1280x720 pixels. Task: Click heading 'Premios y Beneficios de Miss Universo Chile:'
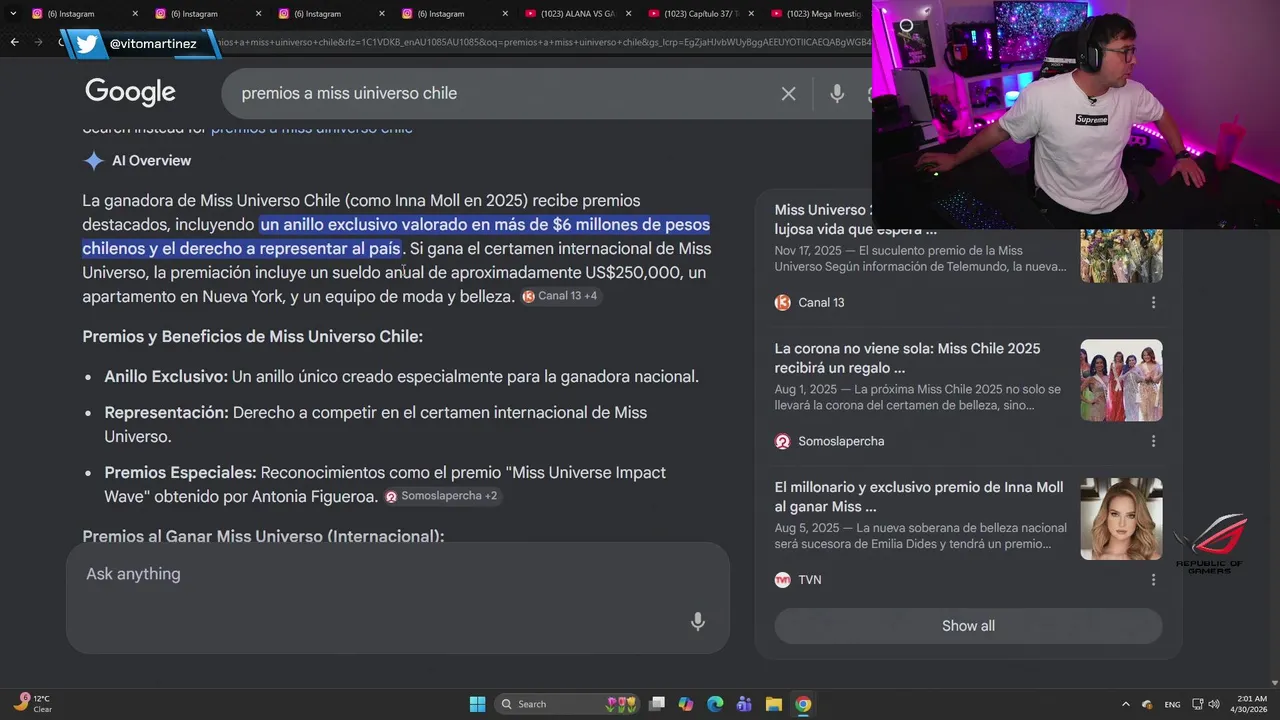(252, 337)
